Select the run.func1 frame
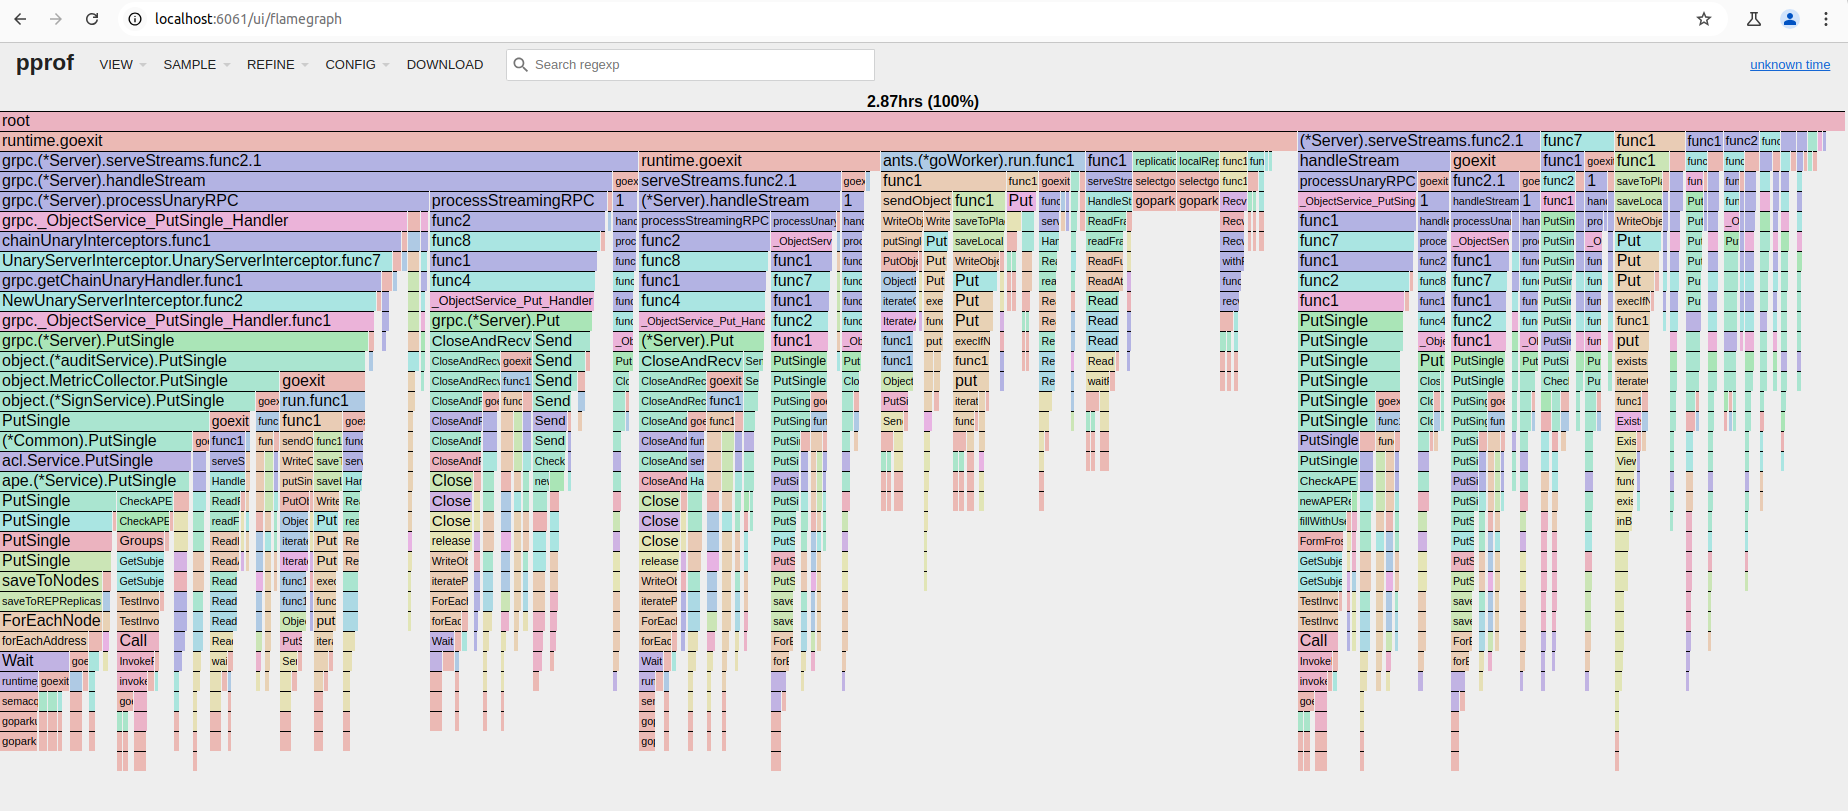 [x=322, y=401]
